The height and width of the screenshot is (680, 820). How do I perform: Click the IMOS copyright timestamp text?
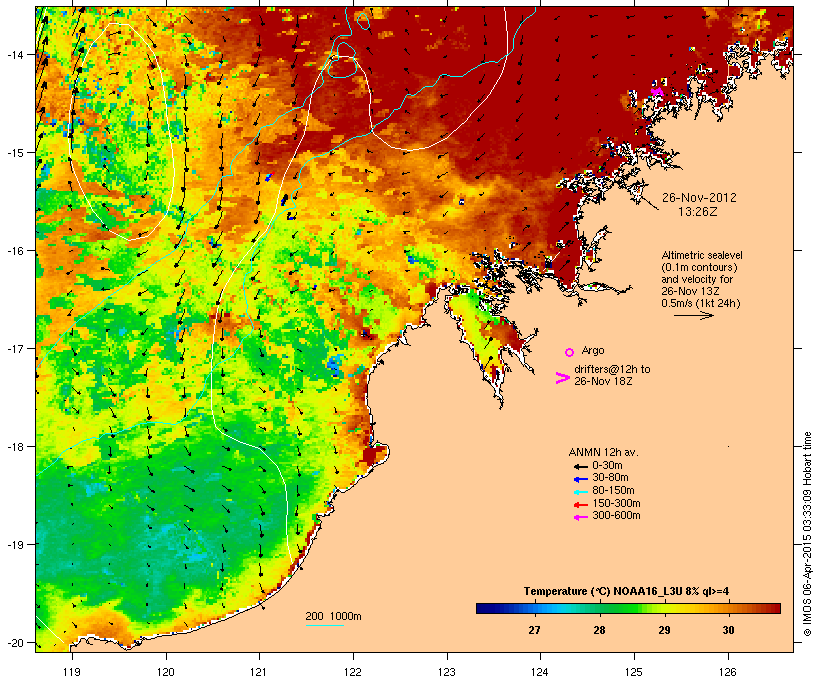[x=807, y=534]
